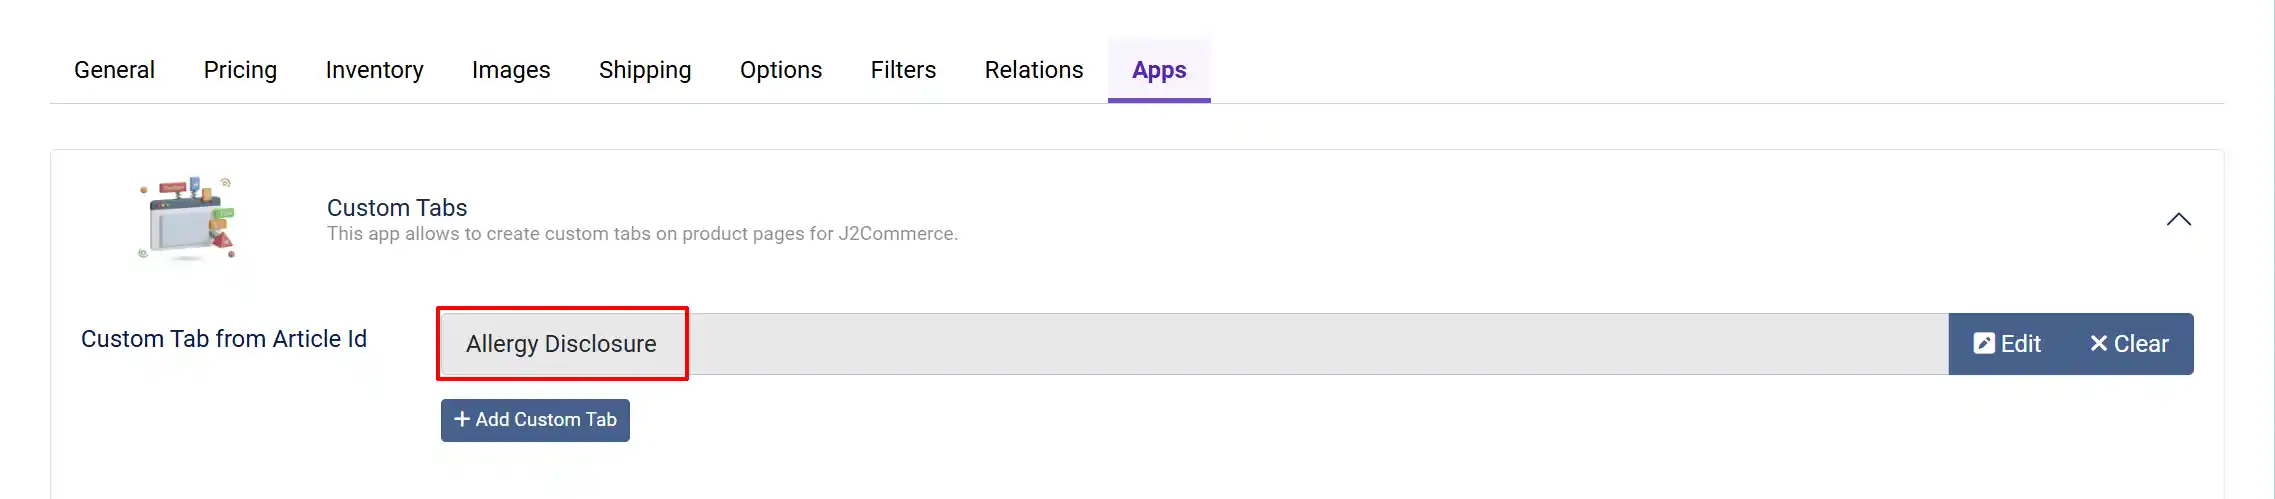Click the Custom Tab from Article Id label
Viewport: 2275px width, 499px height.
224,339
